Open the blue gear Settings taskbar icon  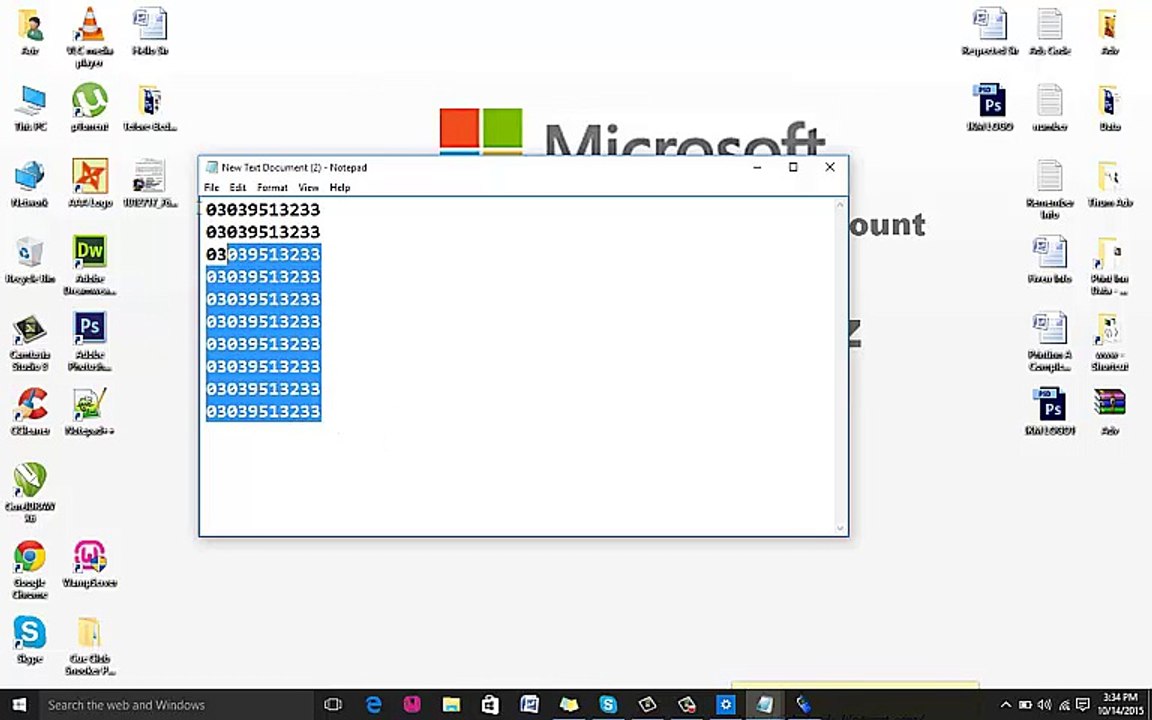click(x=726, y=705)
